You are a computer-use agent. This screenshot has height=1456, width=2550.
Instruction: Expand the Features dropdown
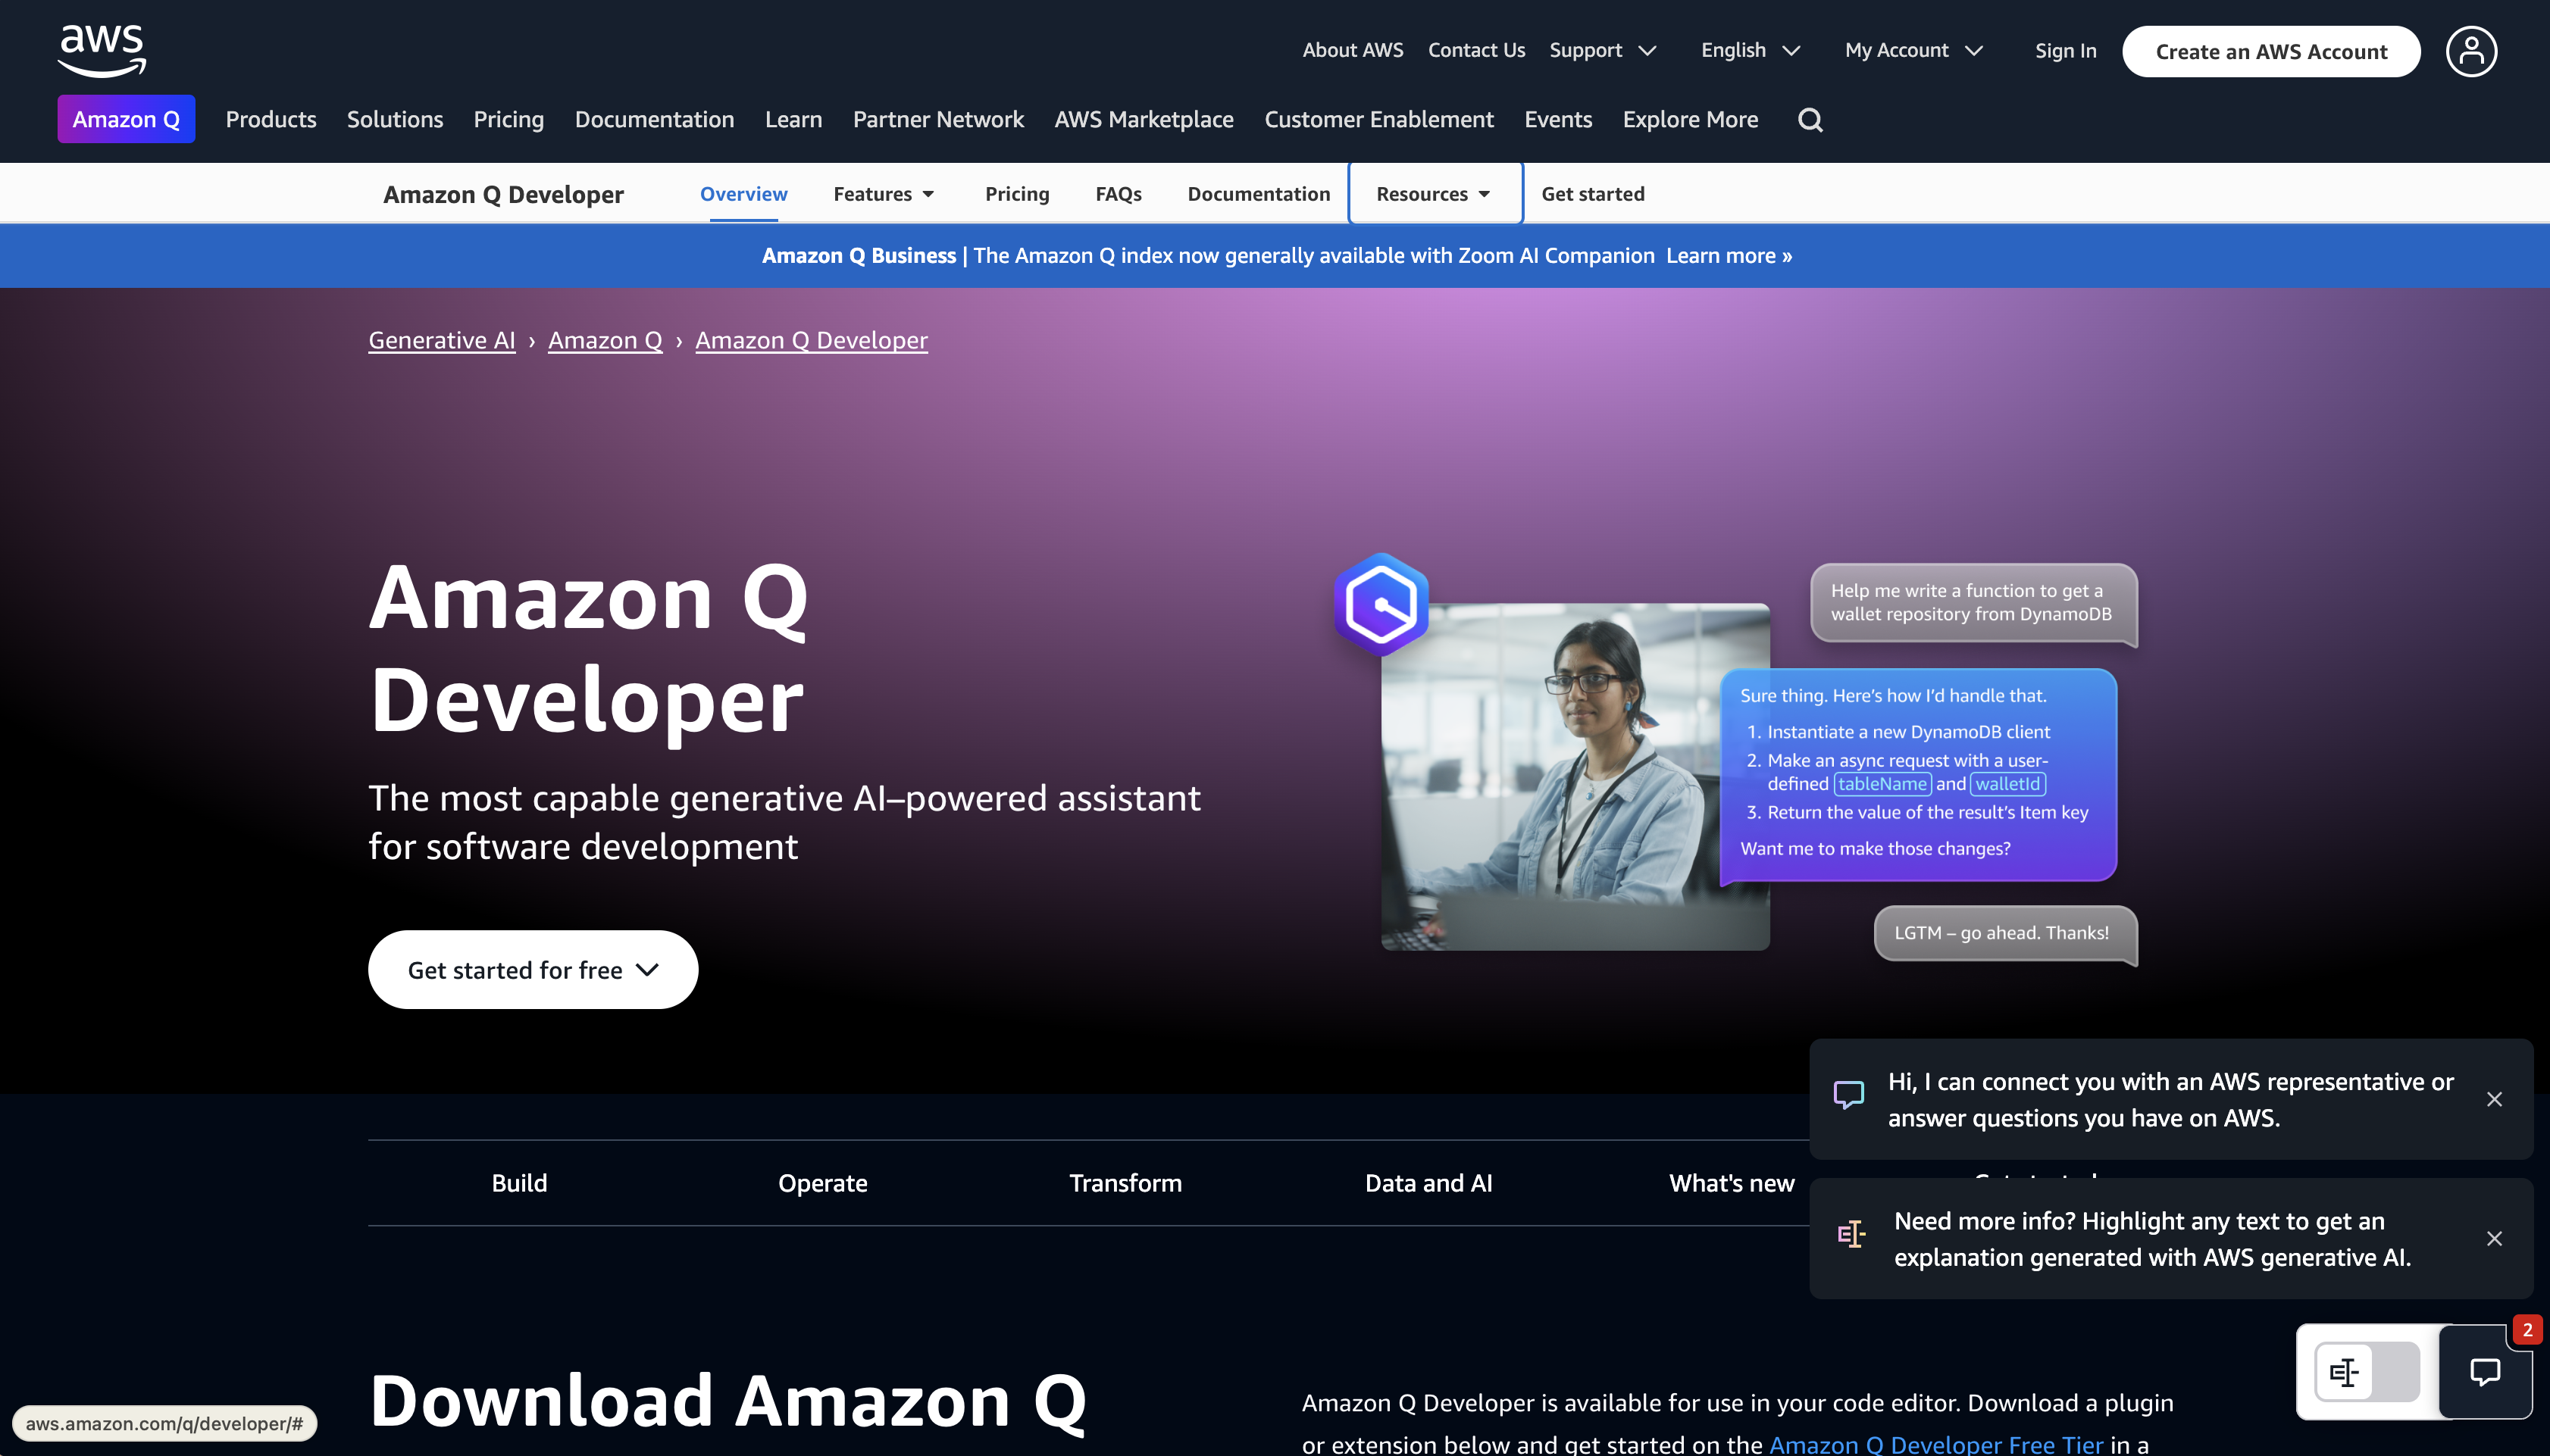point(885,194)
